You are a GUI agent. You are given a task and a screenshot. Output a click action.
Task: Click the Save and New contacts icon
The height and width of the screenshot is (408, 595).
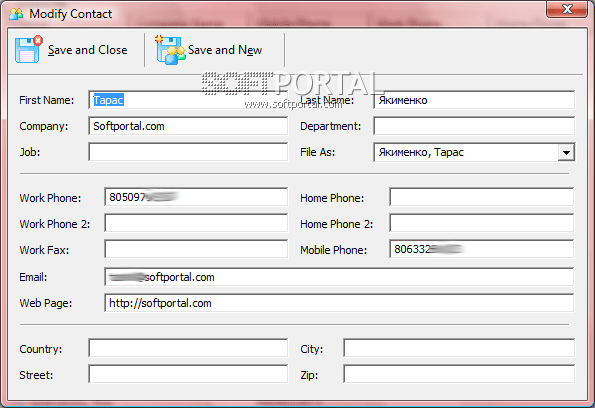[x=170, y=50]
